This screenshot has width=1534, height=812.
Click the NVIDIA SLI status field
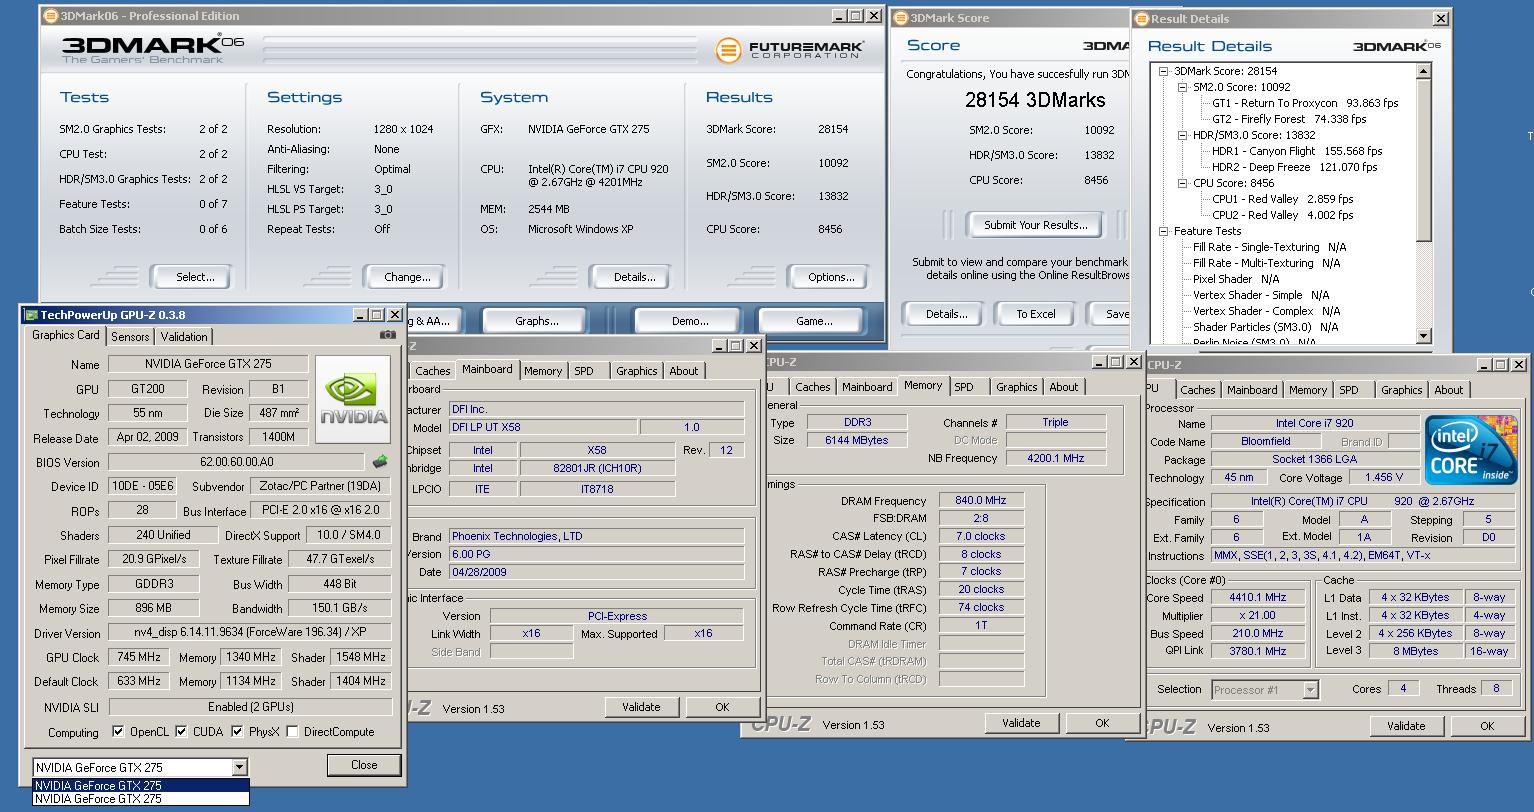coord(250,707)
